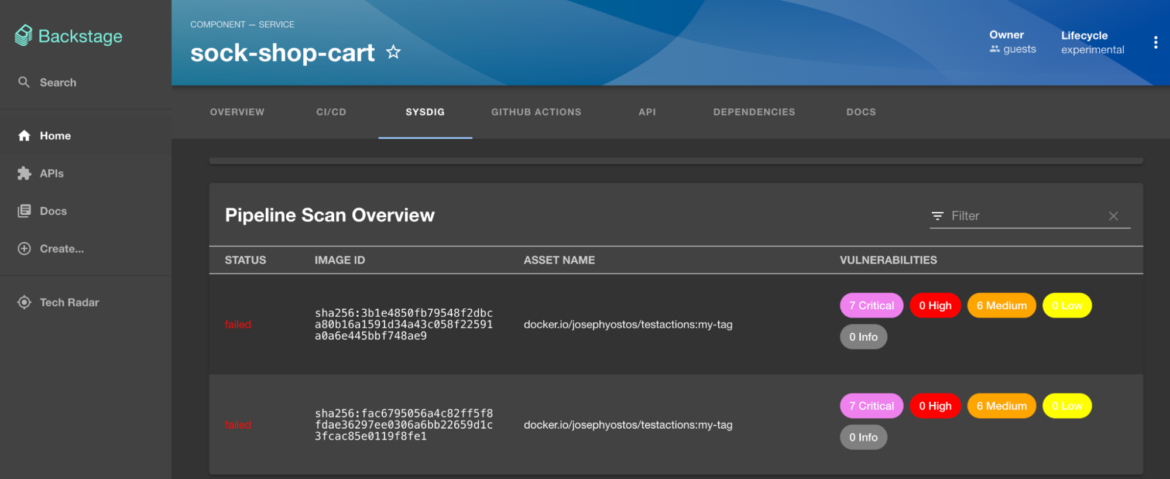The image size is (1170, 479).
Task: Click 6 Medium chip in sha256:fac67950 row
Action: (1002, 406)
